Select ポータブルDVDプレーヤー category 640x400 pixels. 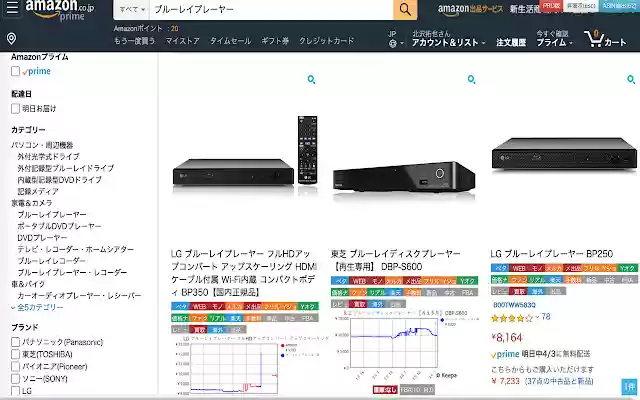59,226
